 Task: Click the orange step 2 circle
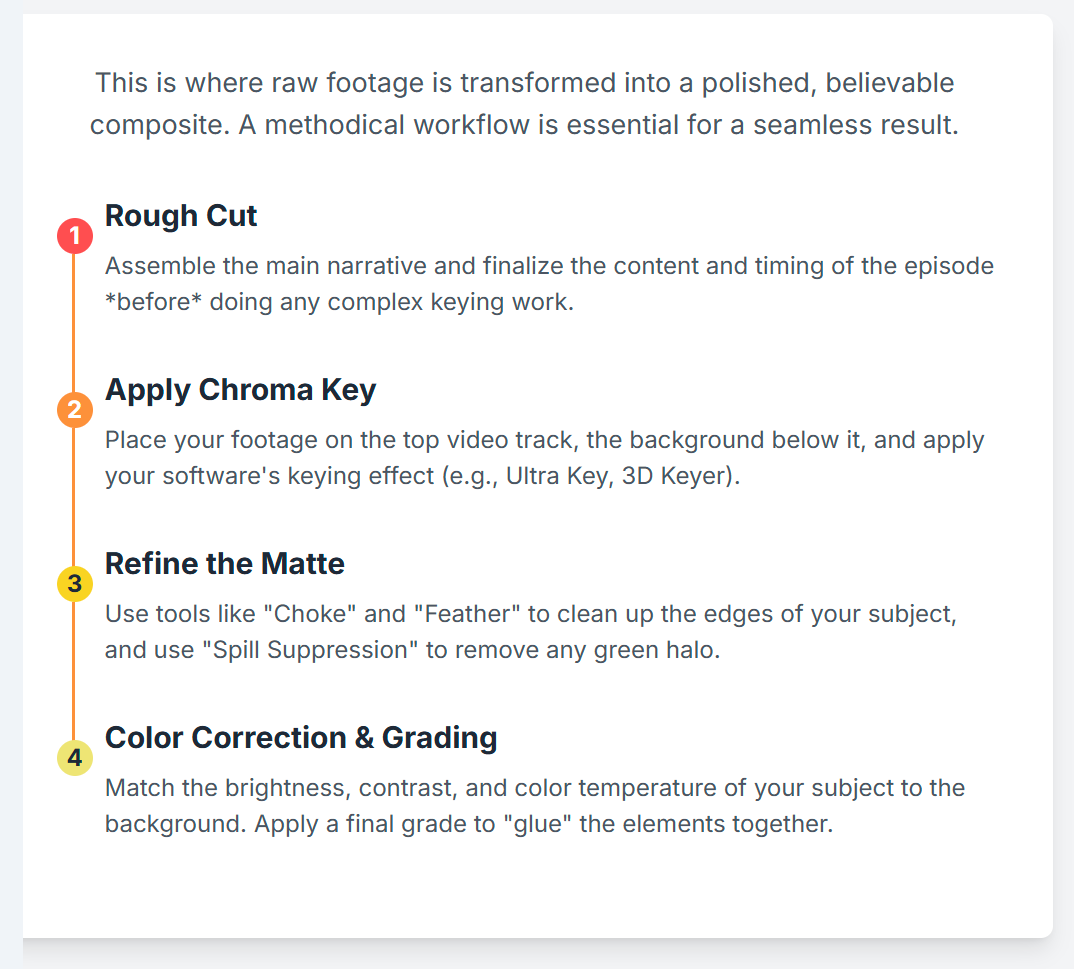[x=75, y=410]
